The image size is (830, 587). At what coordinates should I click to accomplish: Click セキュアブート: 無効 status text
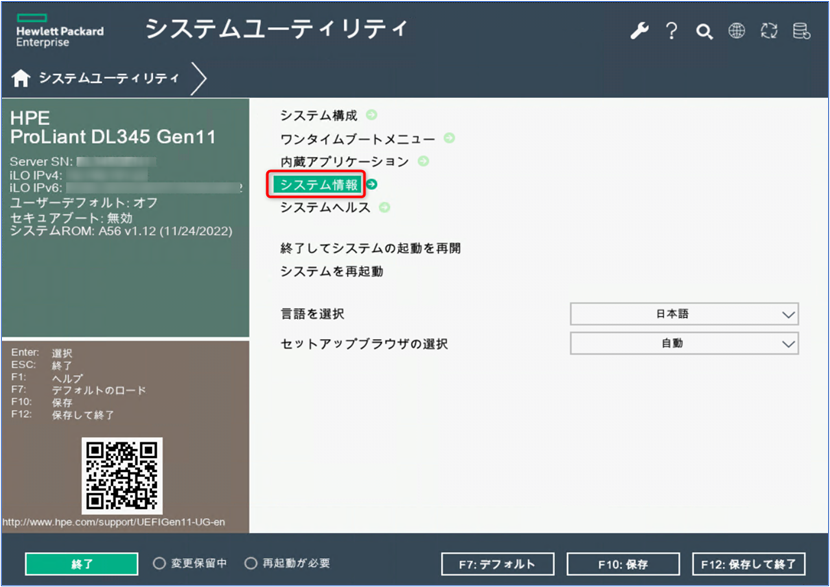(71, 218)
